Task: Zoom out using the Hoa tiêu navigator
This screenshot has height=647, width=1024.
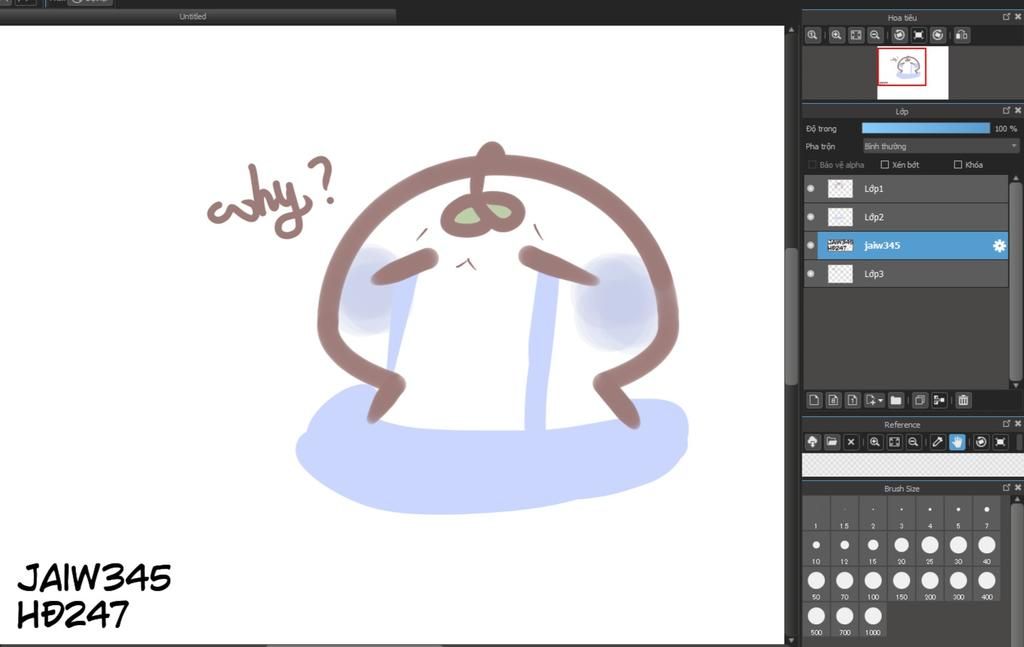Action: pos(875,35)
